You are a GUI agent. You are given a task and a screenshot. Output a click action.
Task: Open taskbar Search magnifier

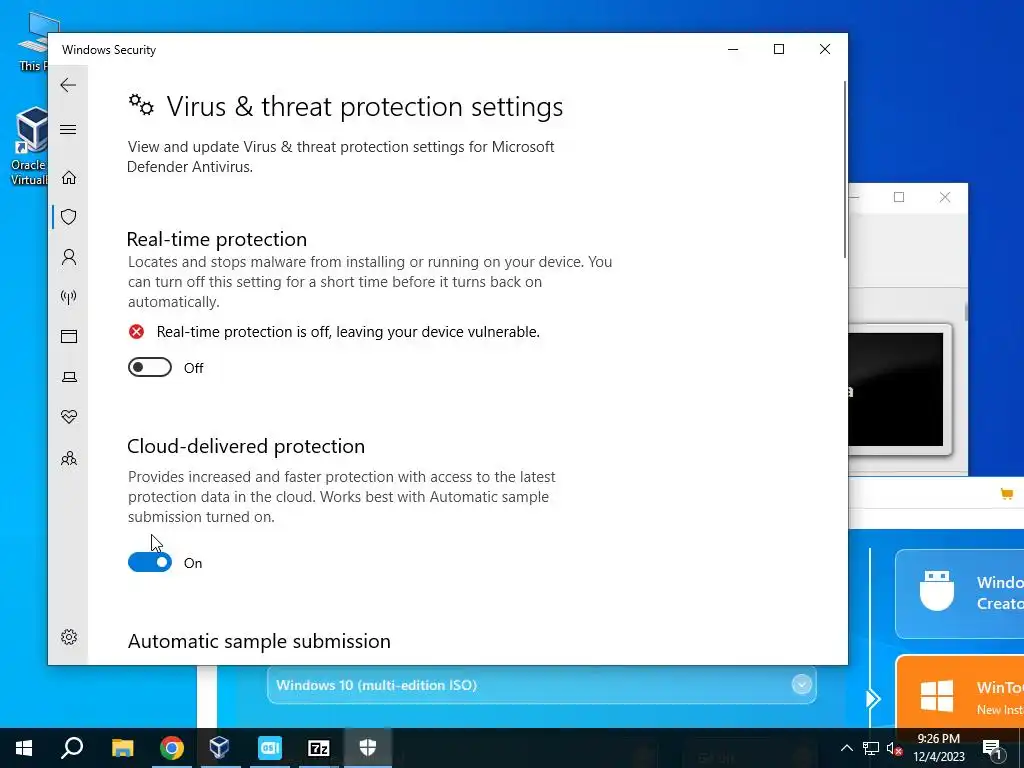(x=72, y=748)
